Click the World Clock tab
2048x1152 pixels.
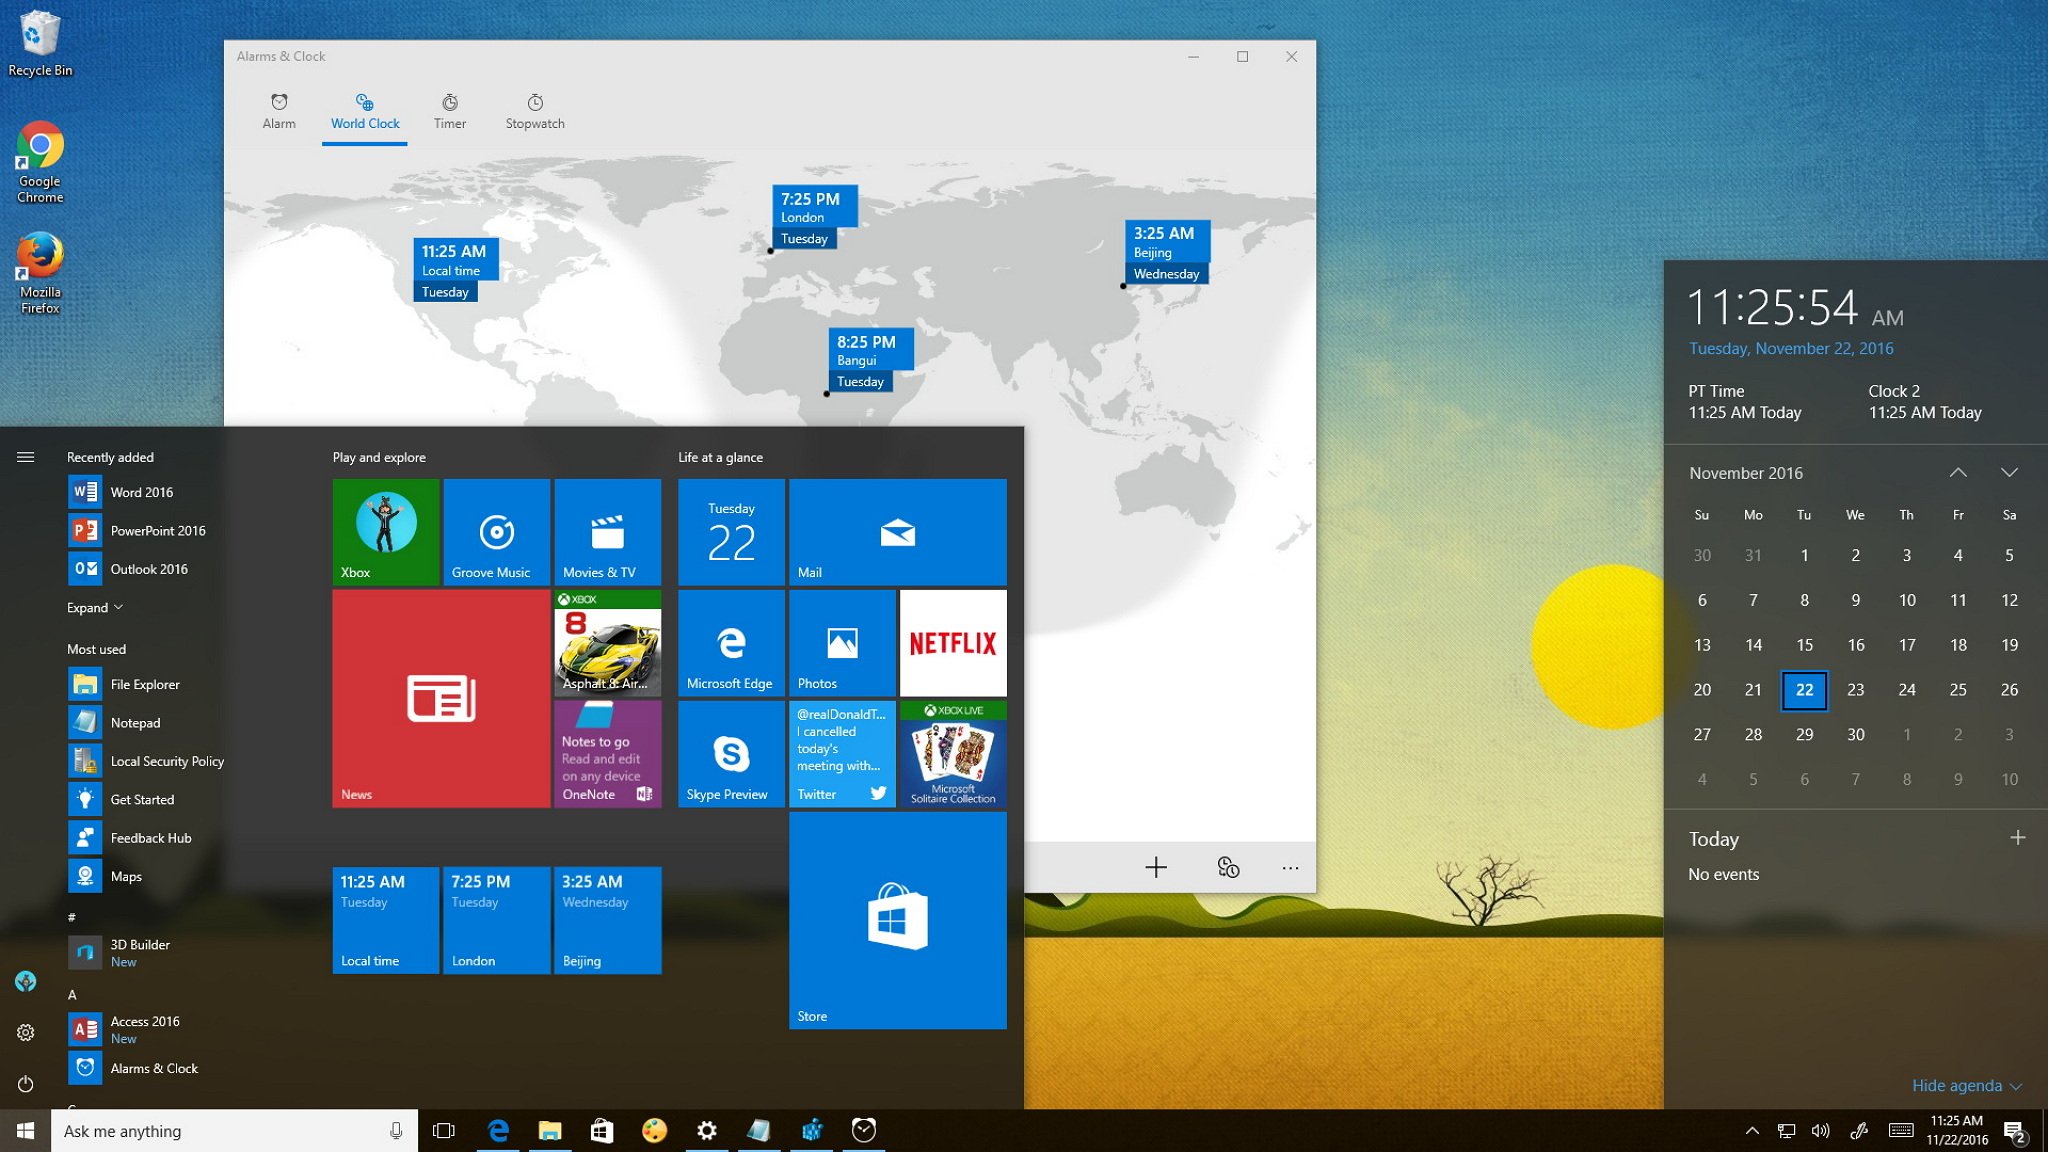click(364, 110)
